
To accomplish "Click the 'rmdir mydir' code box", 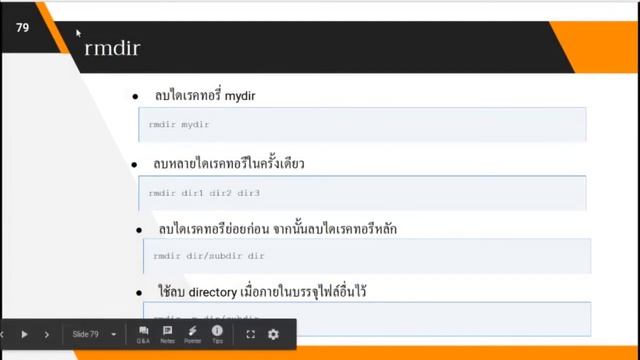I will [x=362, y=124].
